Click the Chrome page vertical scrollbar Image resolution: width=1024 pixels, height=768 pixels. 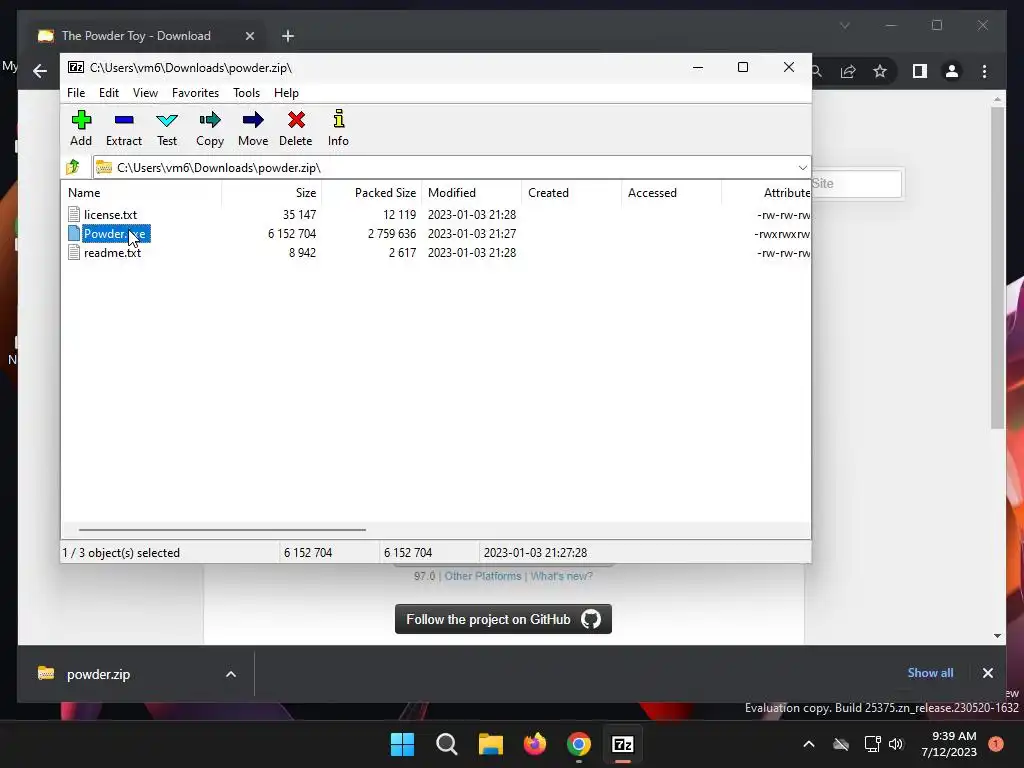coord(997,268)
